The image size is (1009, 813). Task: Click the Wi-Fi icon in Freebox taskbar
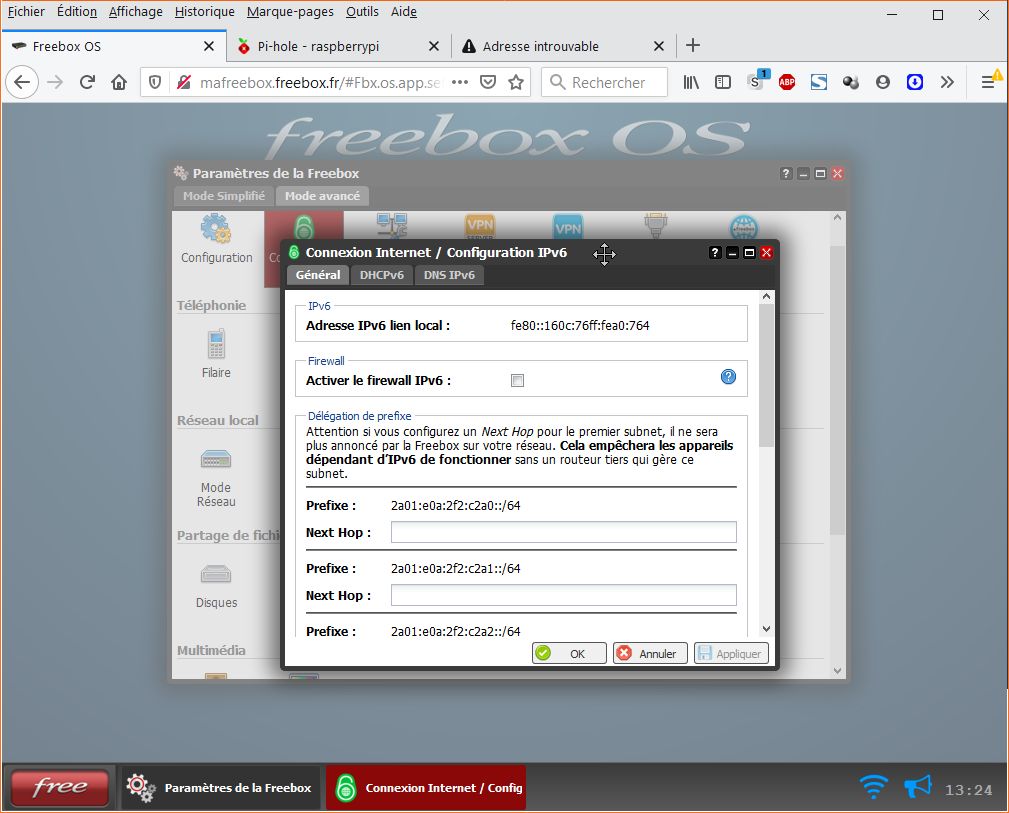[x=873, y=787]
